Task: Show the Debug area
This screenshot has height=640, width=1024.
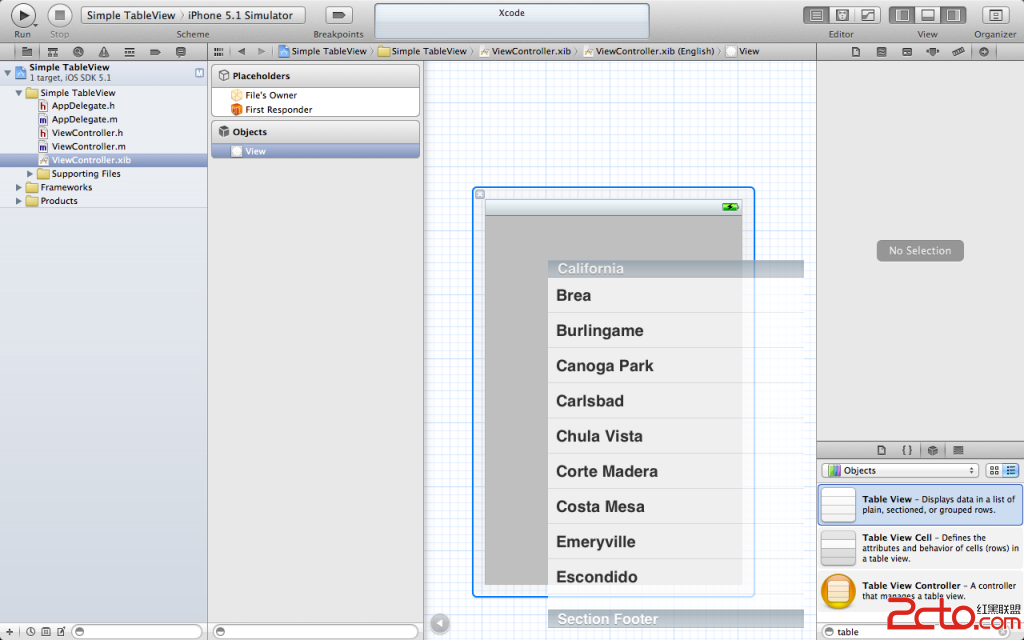Action: pos(928,15)
